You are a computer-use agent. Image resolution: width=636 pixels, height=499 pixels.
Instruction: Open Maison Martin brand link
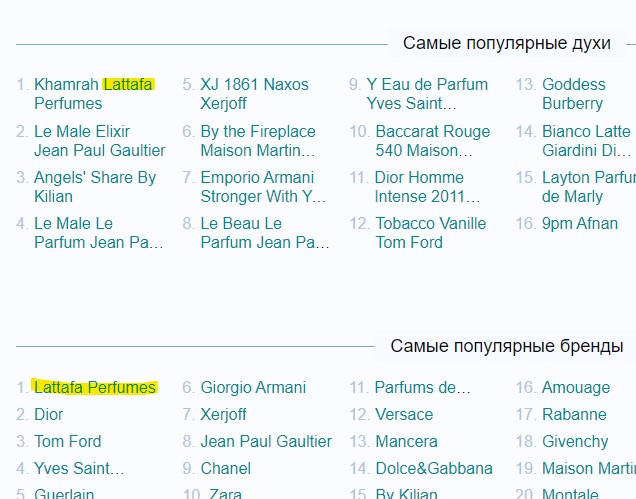[589, 469]
